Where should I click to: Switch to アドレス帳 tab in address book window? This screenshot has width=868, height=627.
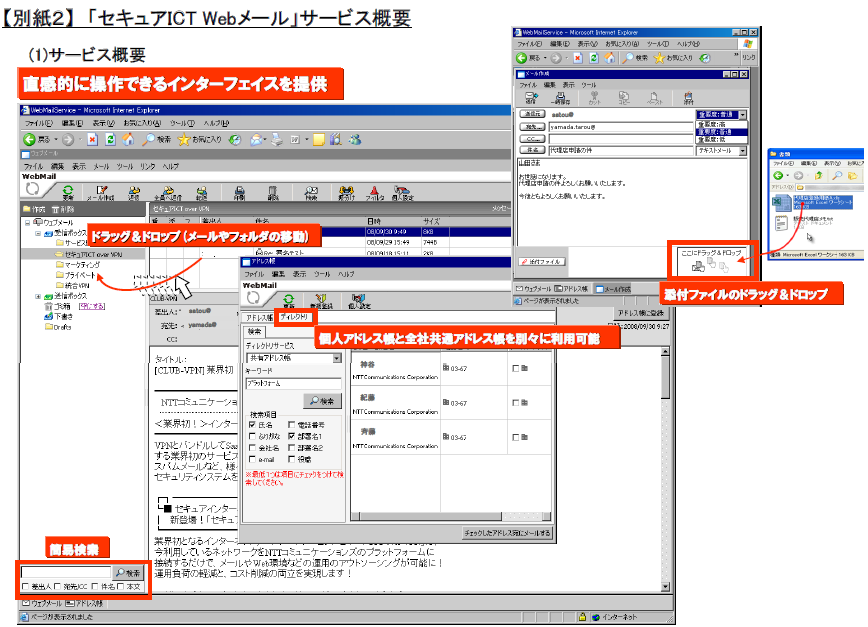[259, 317]
